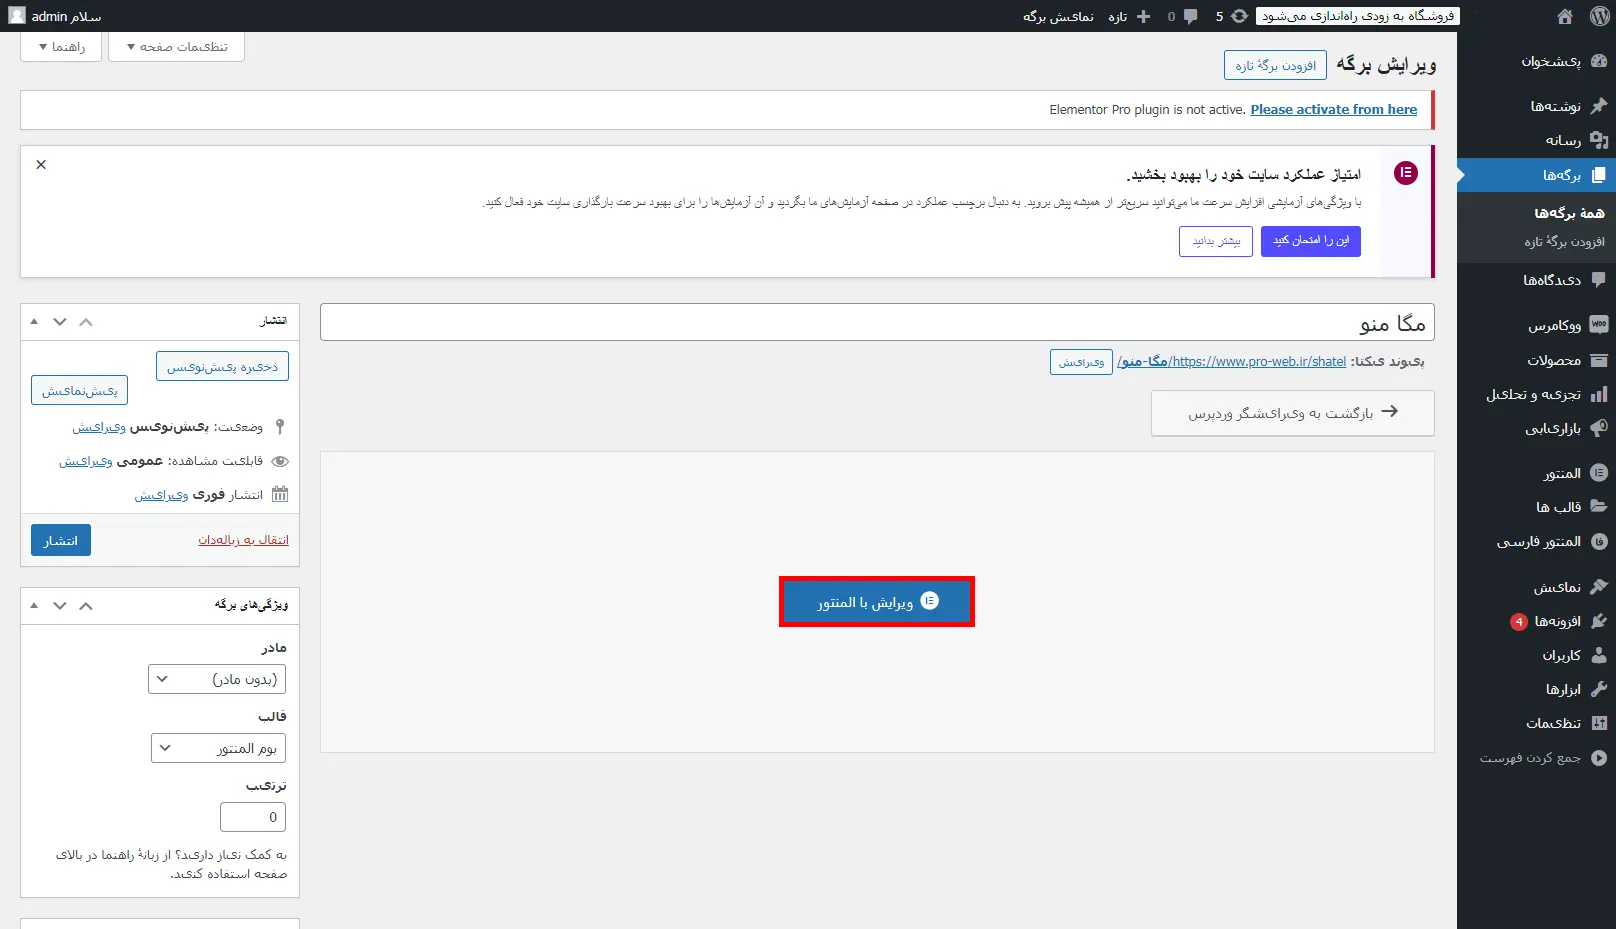Expand راهنما help tab
Image resolution: width=1616 pixels, height=929 pixels.
click(x=61, y=47)
